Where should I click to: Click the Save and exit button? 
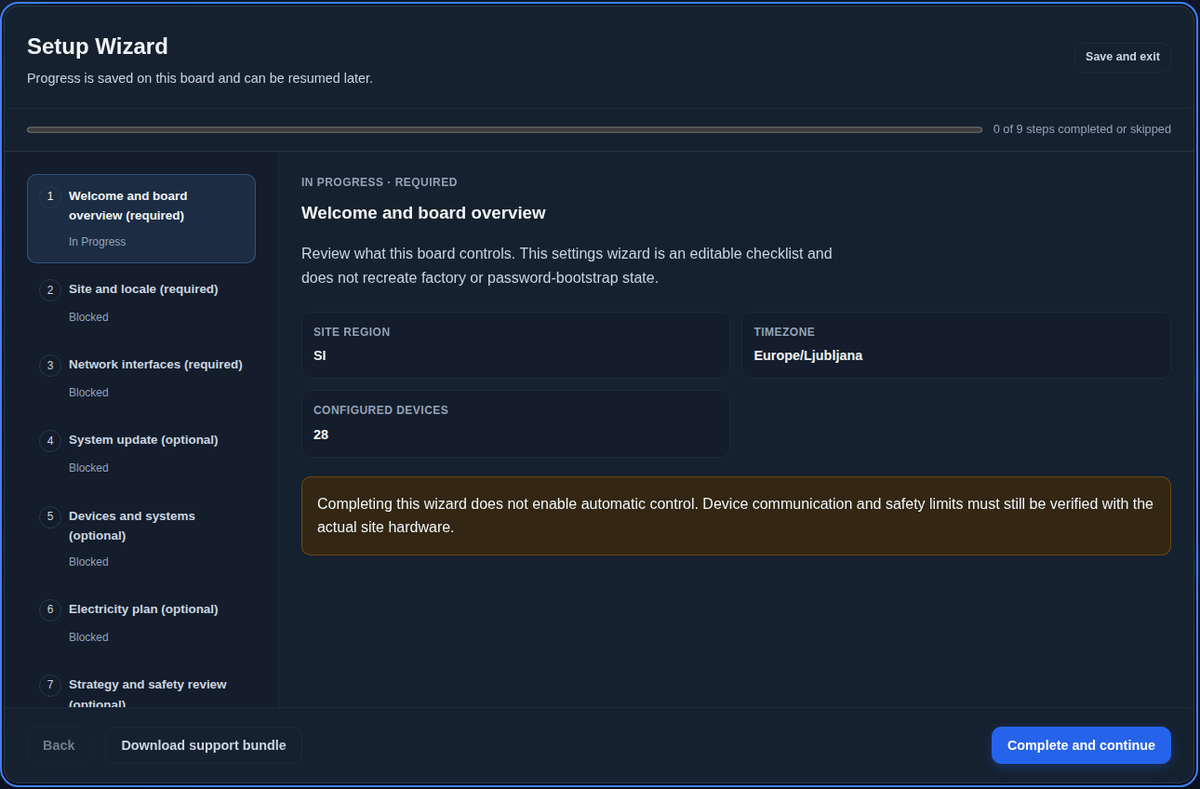click(x=1122, y=57)
